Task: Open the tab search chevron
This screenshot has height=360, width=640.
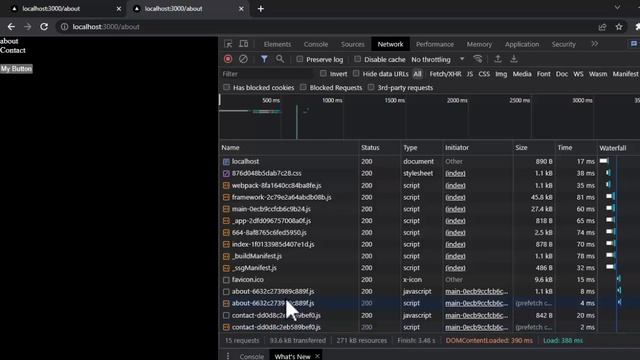Action: click(617, 7)
